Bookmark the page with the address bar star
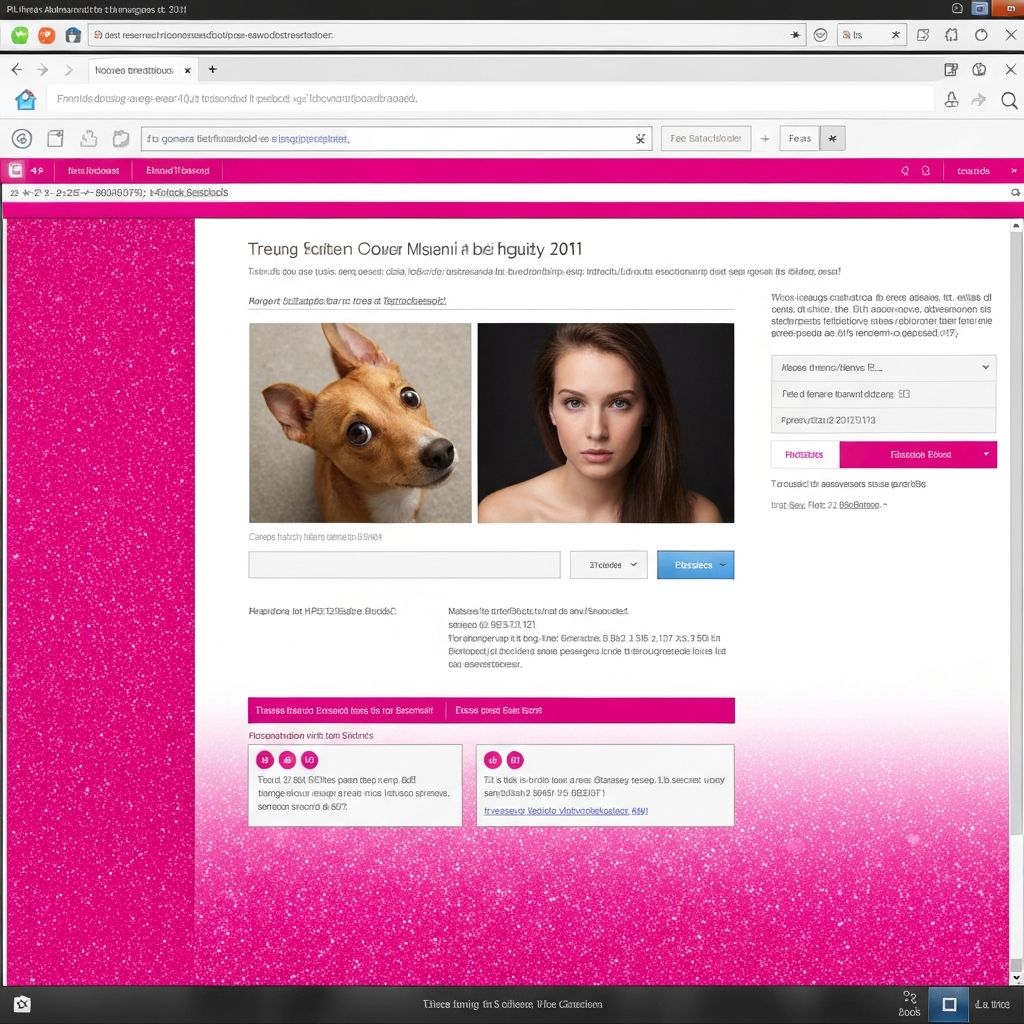Image resolution: width=1024 pixels, height=1024 pixels. point(796,35)
